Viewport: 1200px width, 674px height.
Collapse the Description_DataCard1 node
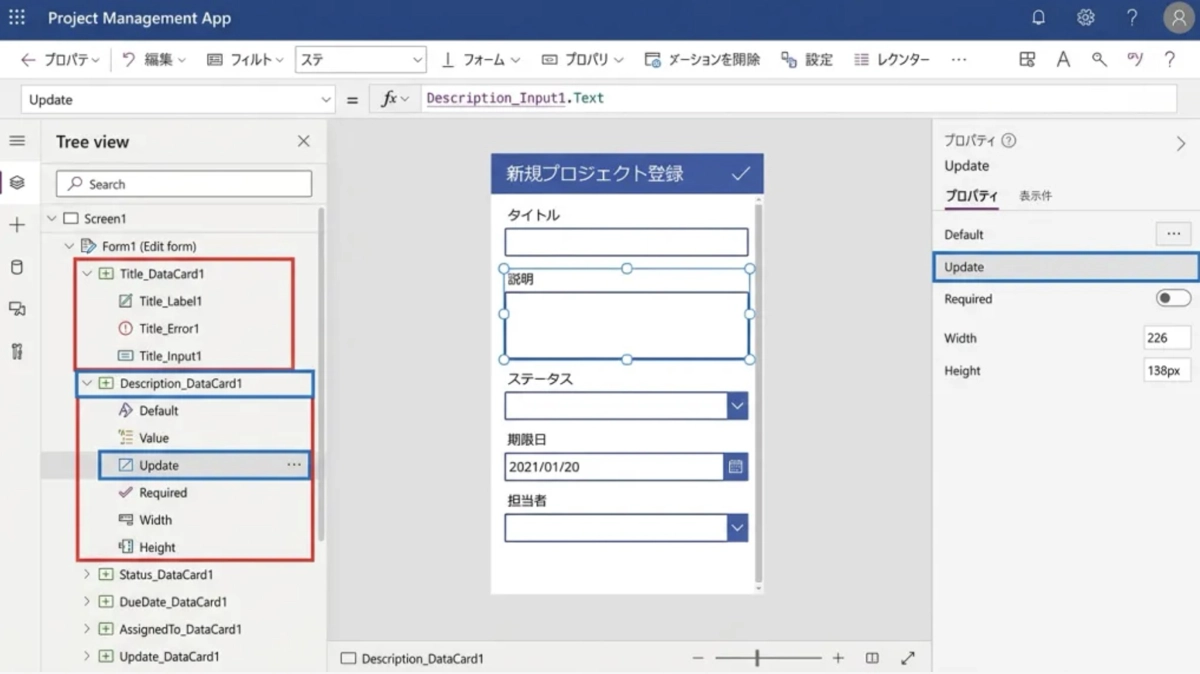(x=87, y=383)
